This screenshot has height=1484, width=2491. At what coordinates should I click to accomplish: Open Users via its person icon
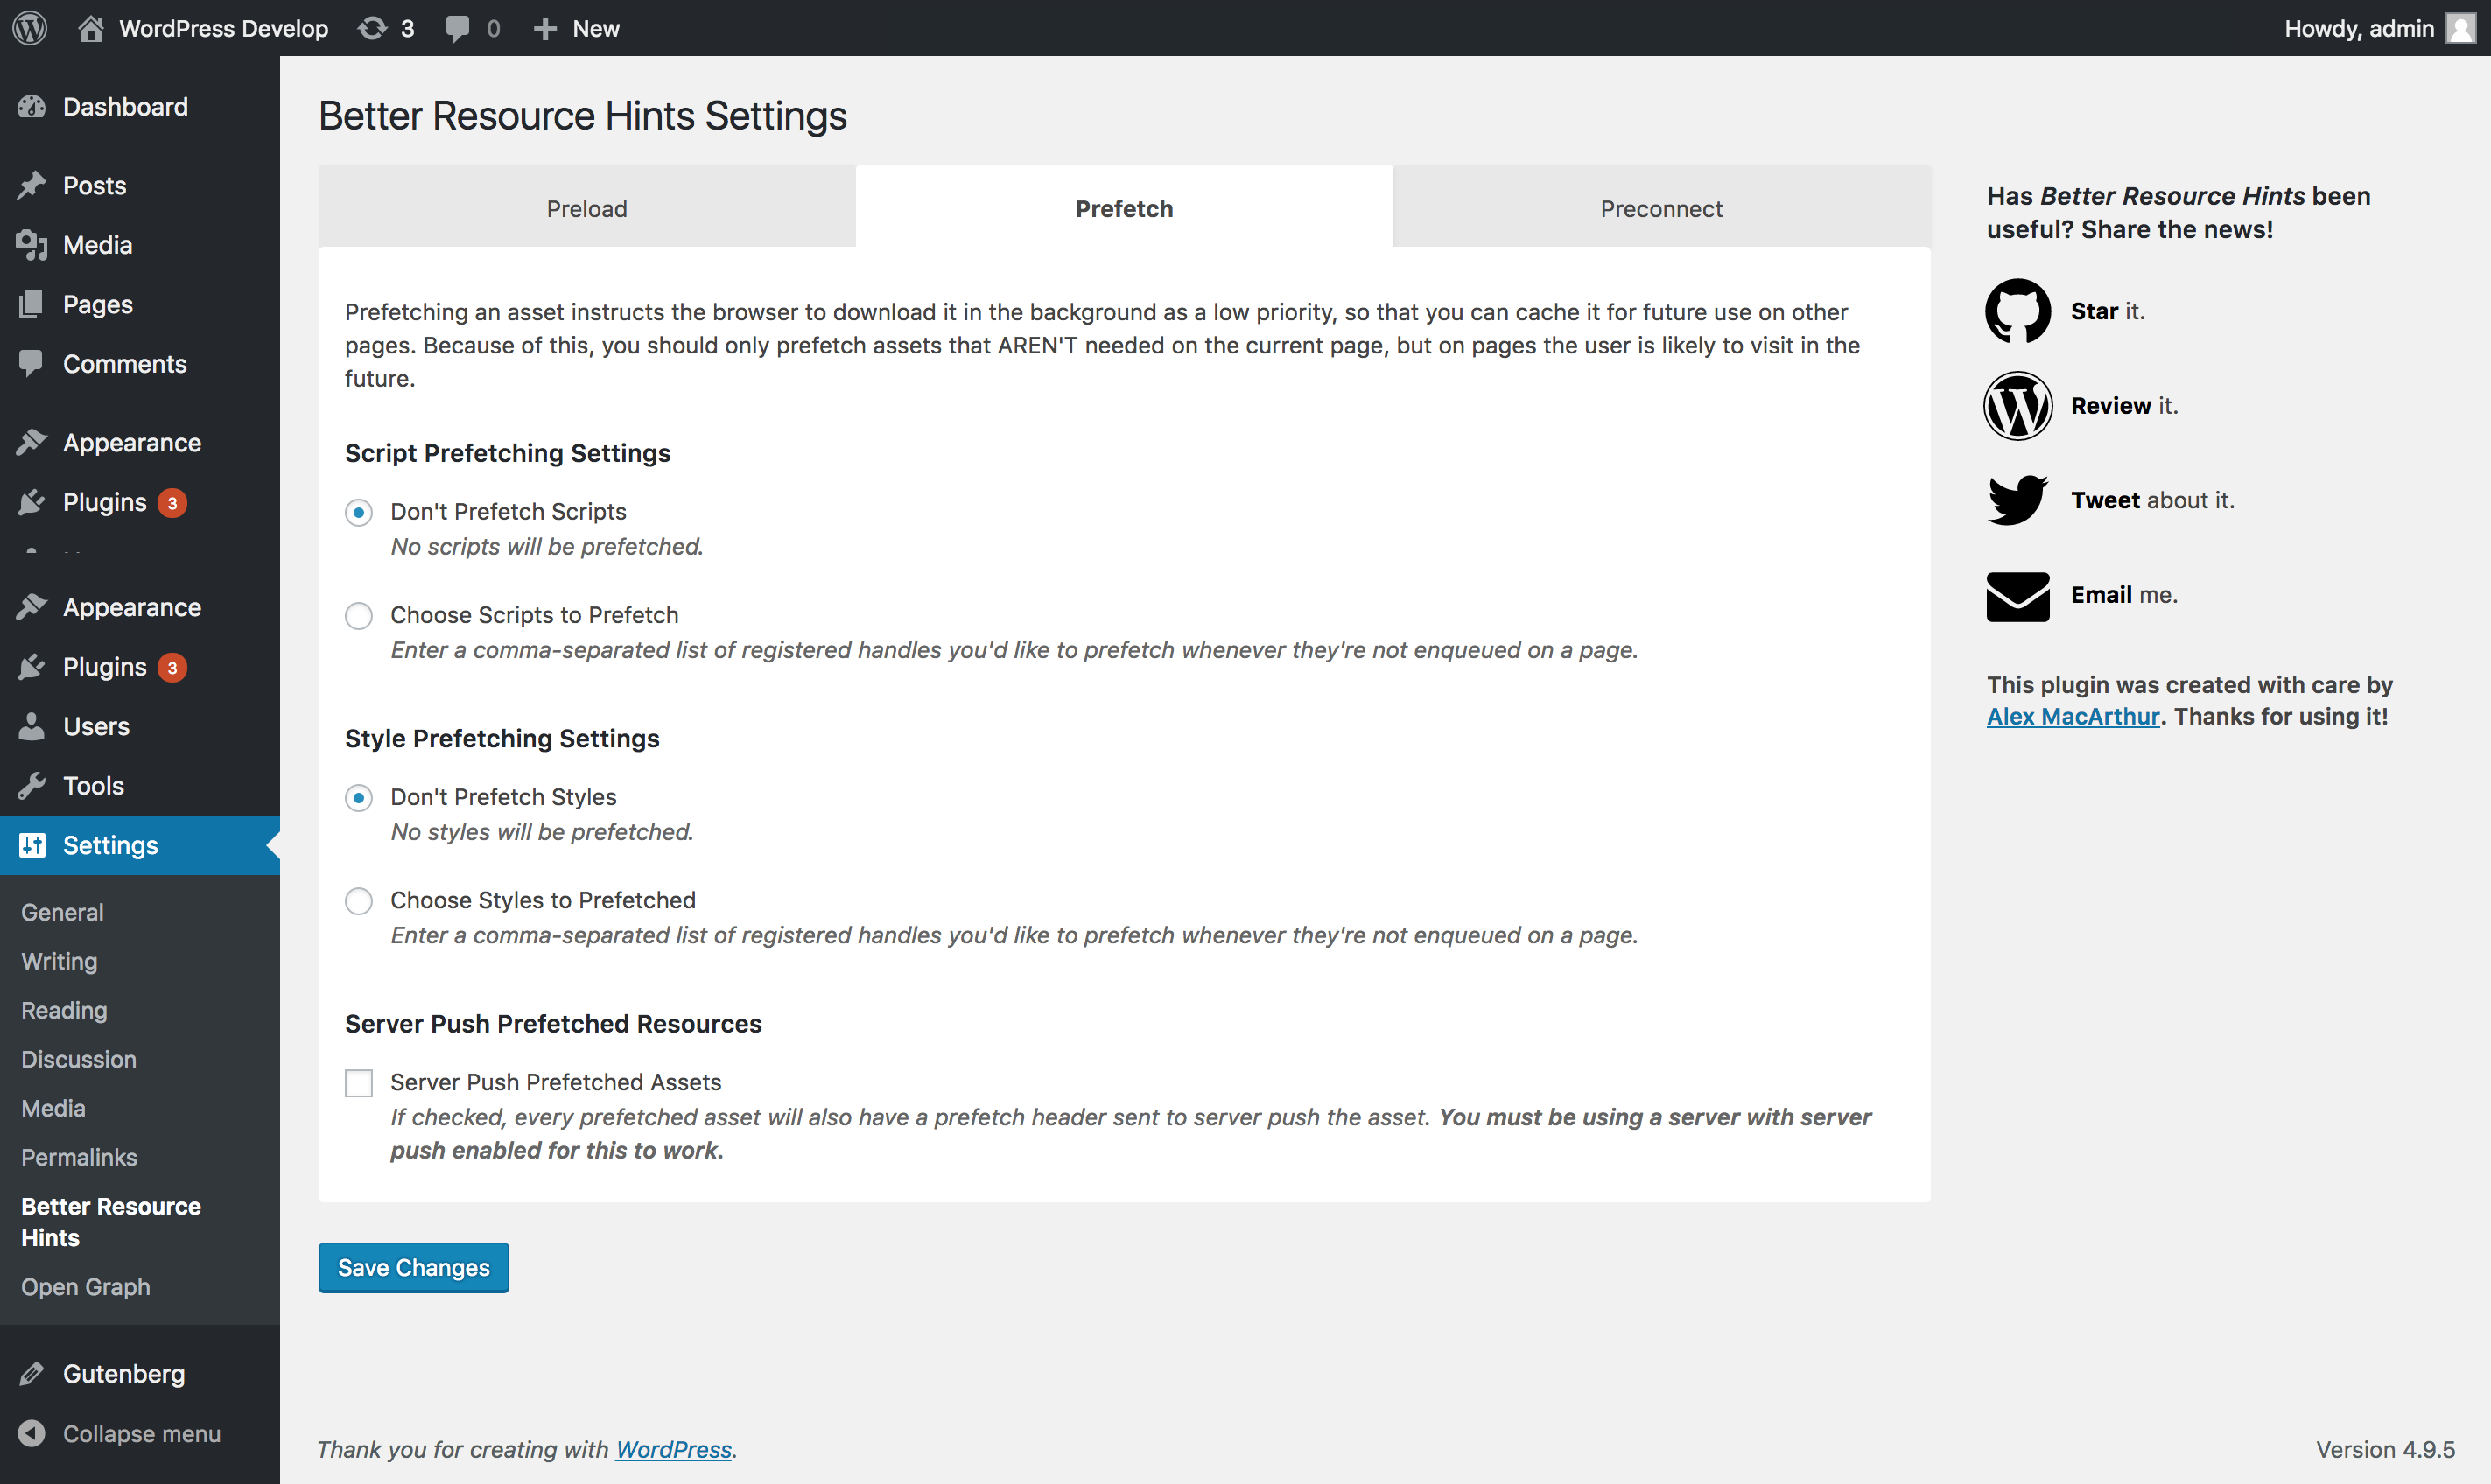tap(32, 726)
